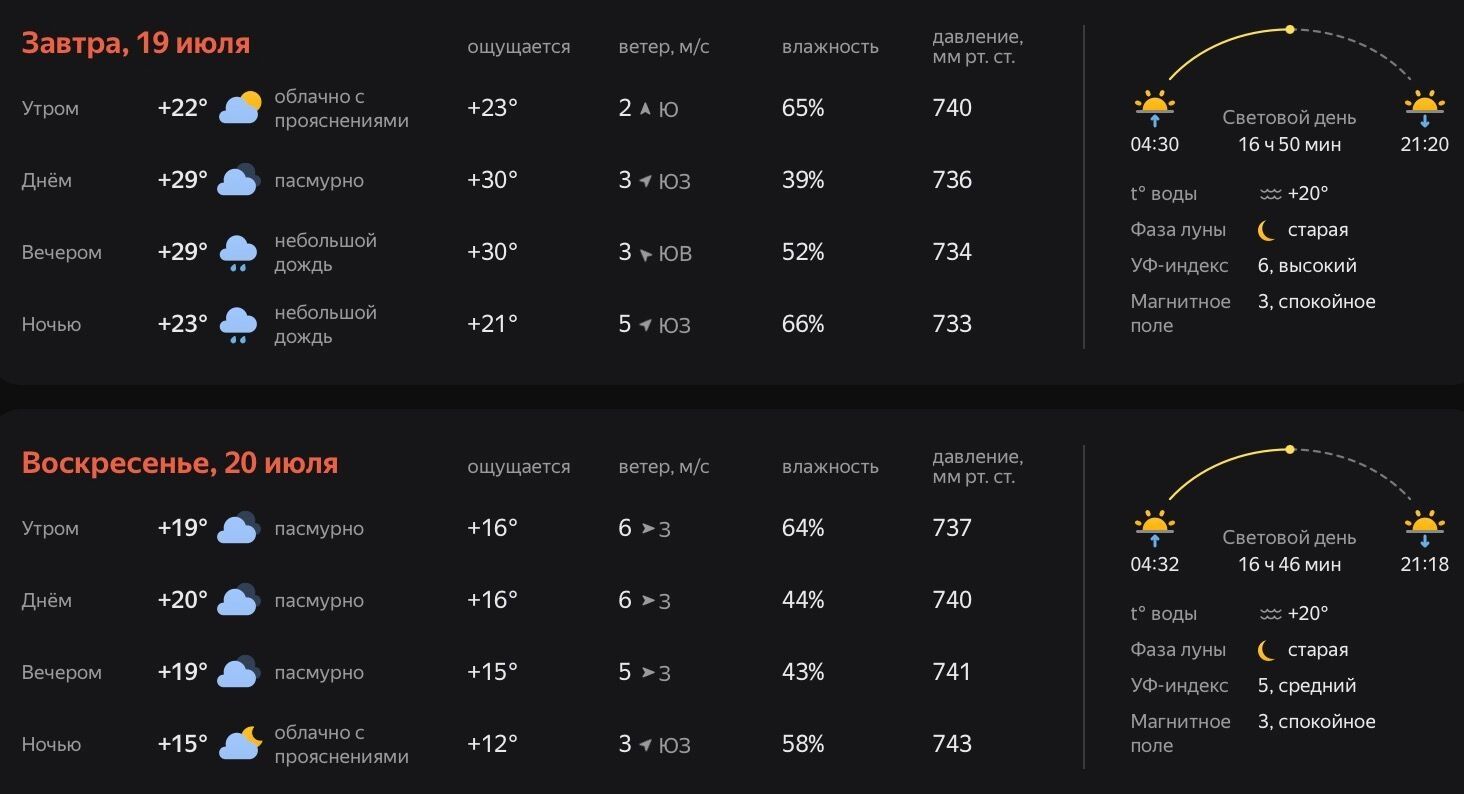This screenshot has height=794, width=1464.
Task: Click "Световой день 16 ч 46 мин" text
Action: pos(1289,551)
